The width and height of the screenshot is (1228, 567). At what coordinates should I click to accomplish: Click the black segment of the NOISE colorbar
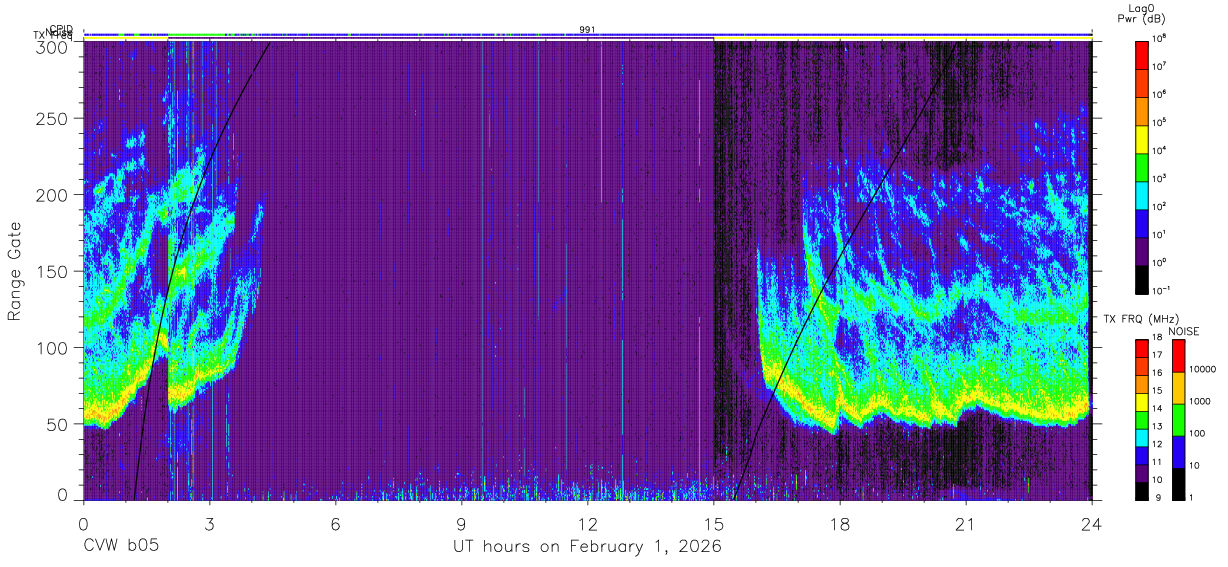click(1178, 482)
